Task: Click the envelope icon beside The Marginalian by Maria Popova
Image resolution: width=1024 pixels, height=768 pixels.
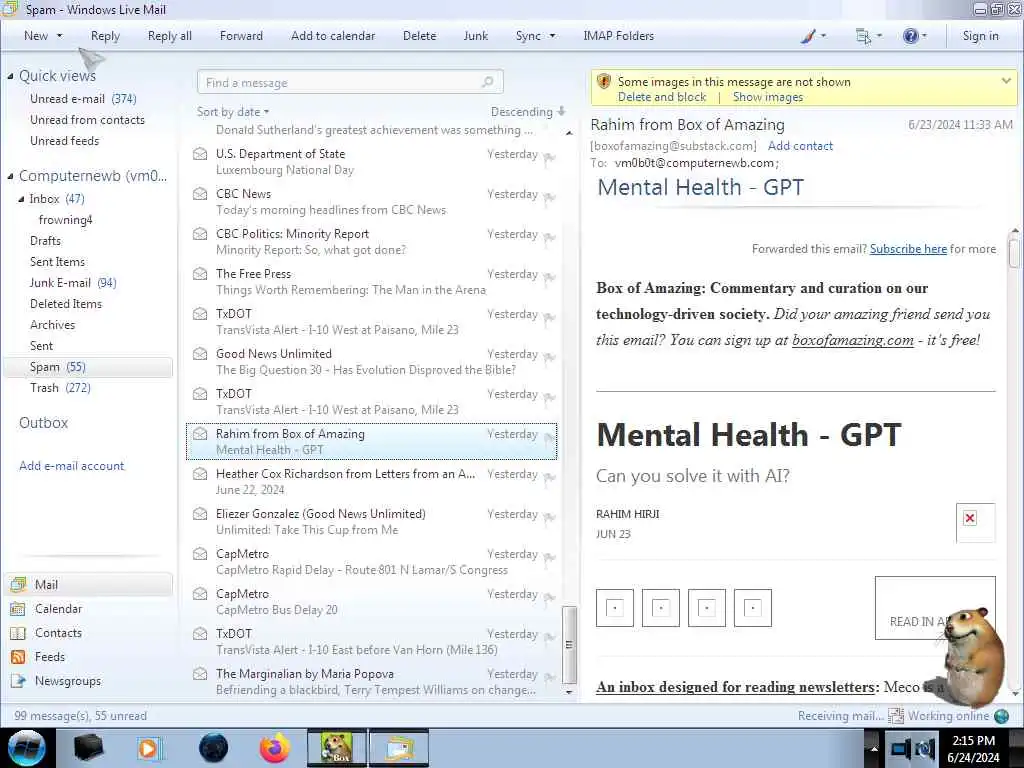Action: click(x=200, y=674)
